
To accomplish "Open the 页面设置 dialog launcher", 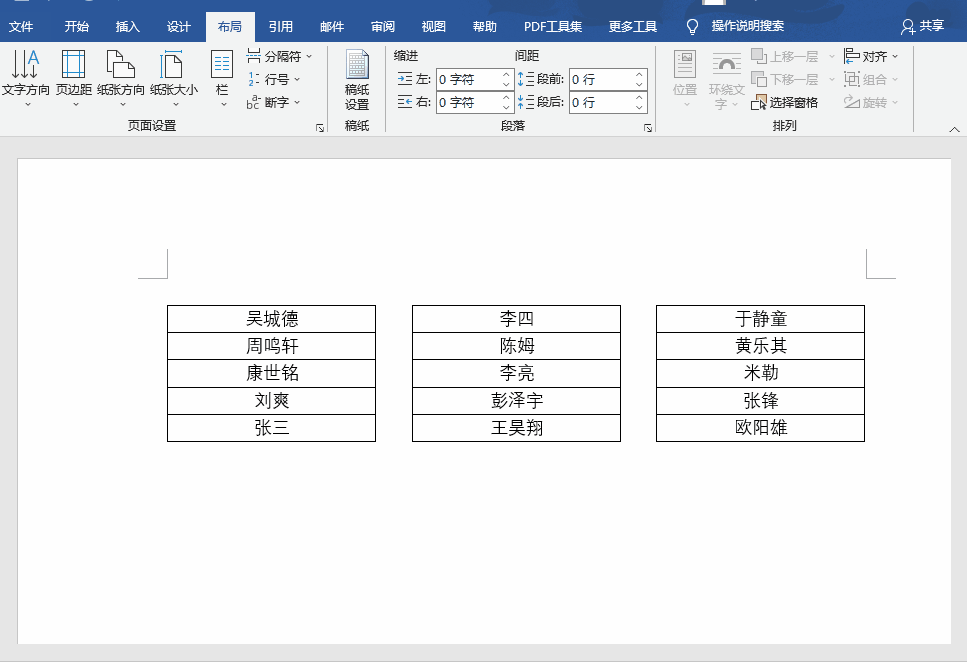I will (x=318, y=127).
